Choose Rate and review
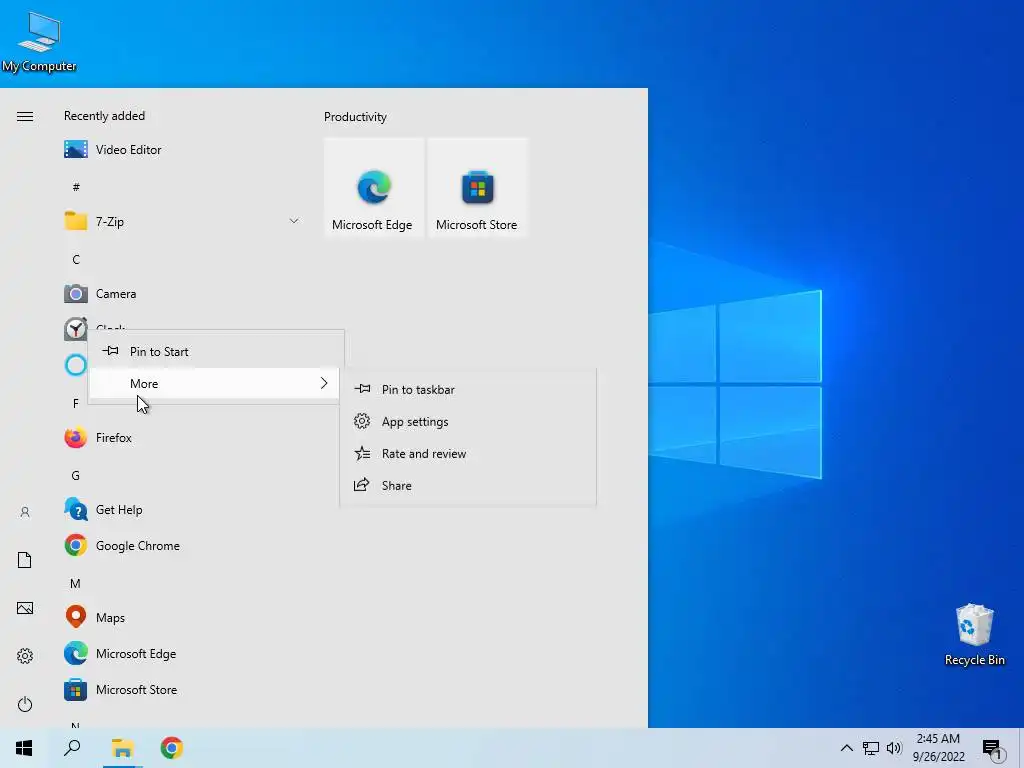The height and width of the screenshot is (768, 1024). click(x=468, y=453)
